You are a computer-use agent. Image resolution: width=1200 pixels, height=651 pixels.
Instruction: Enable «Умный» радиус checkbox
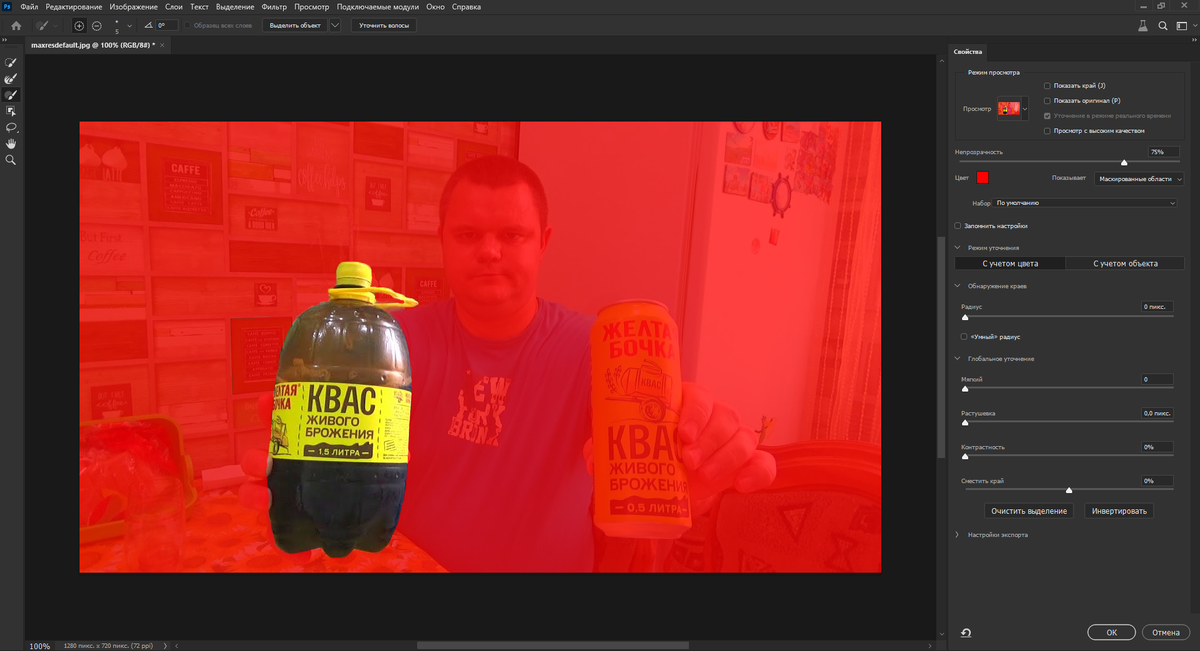(x=964, y=337)
